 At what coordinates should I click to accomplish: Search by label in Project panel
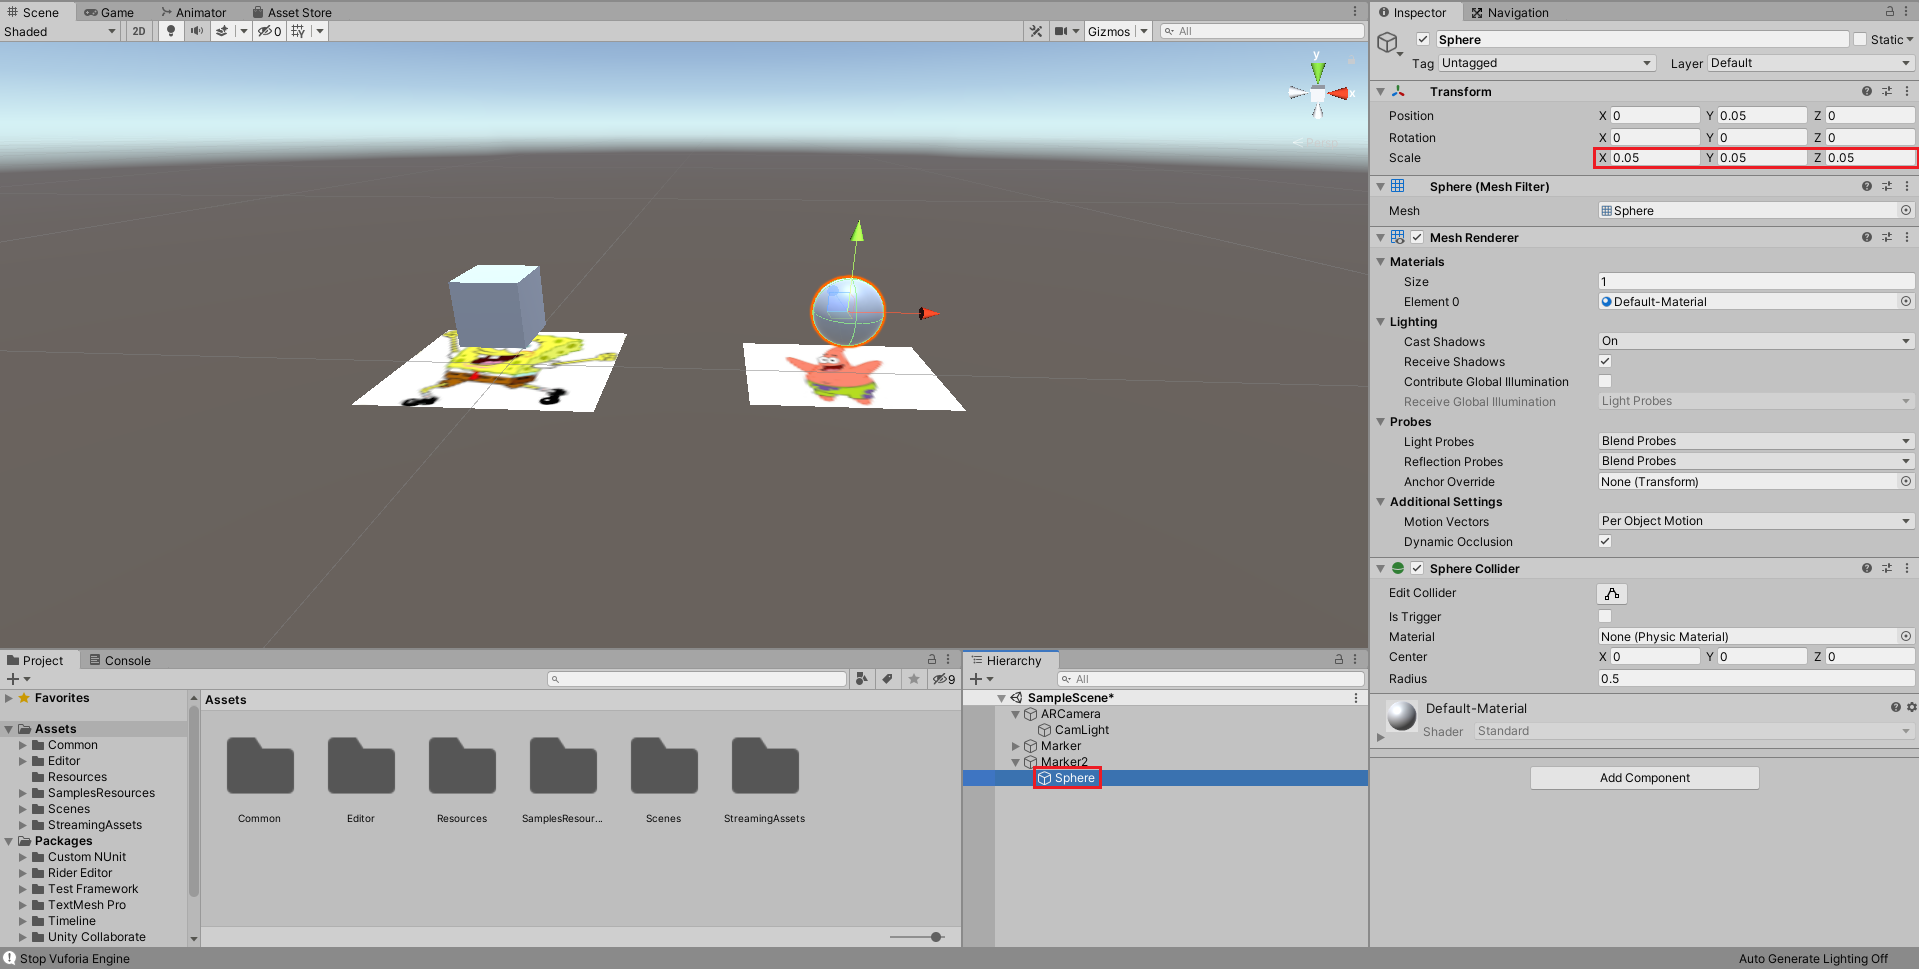point(887,679)
